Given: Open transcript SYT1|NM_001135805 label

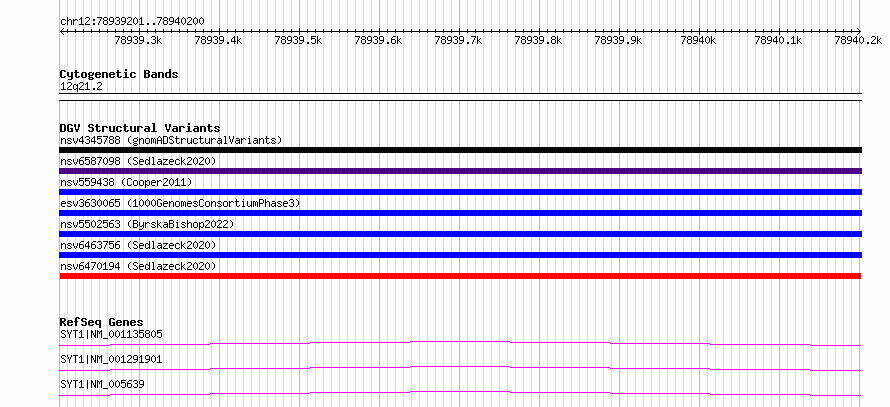Looking at the screenshot, I should point(111,334).
